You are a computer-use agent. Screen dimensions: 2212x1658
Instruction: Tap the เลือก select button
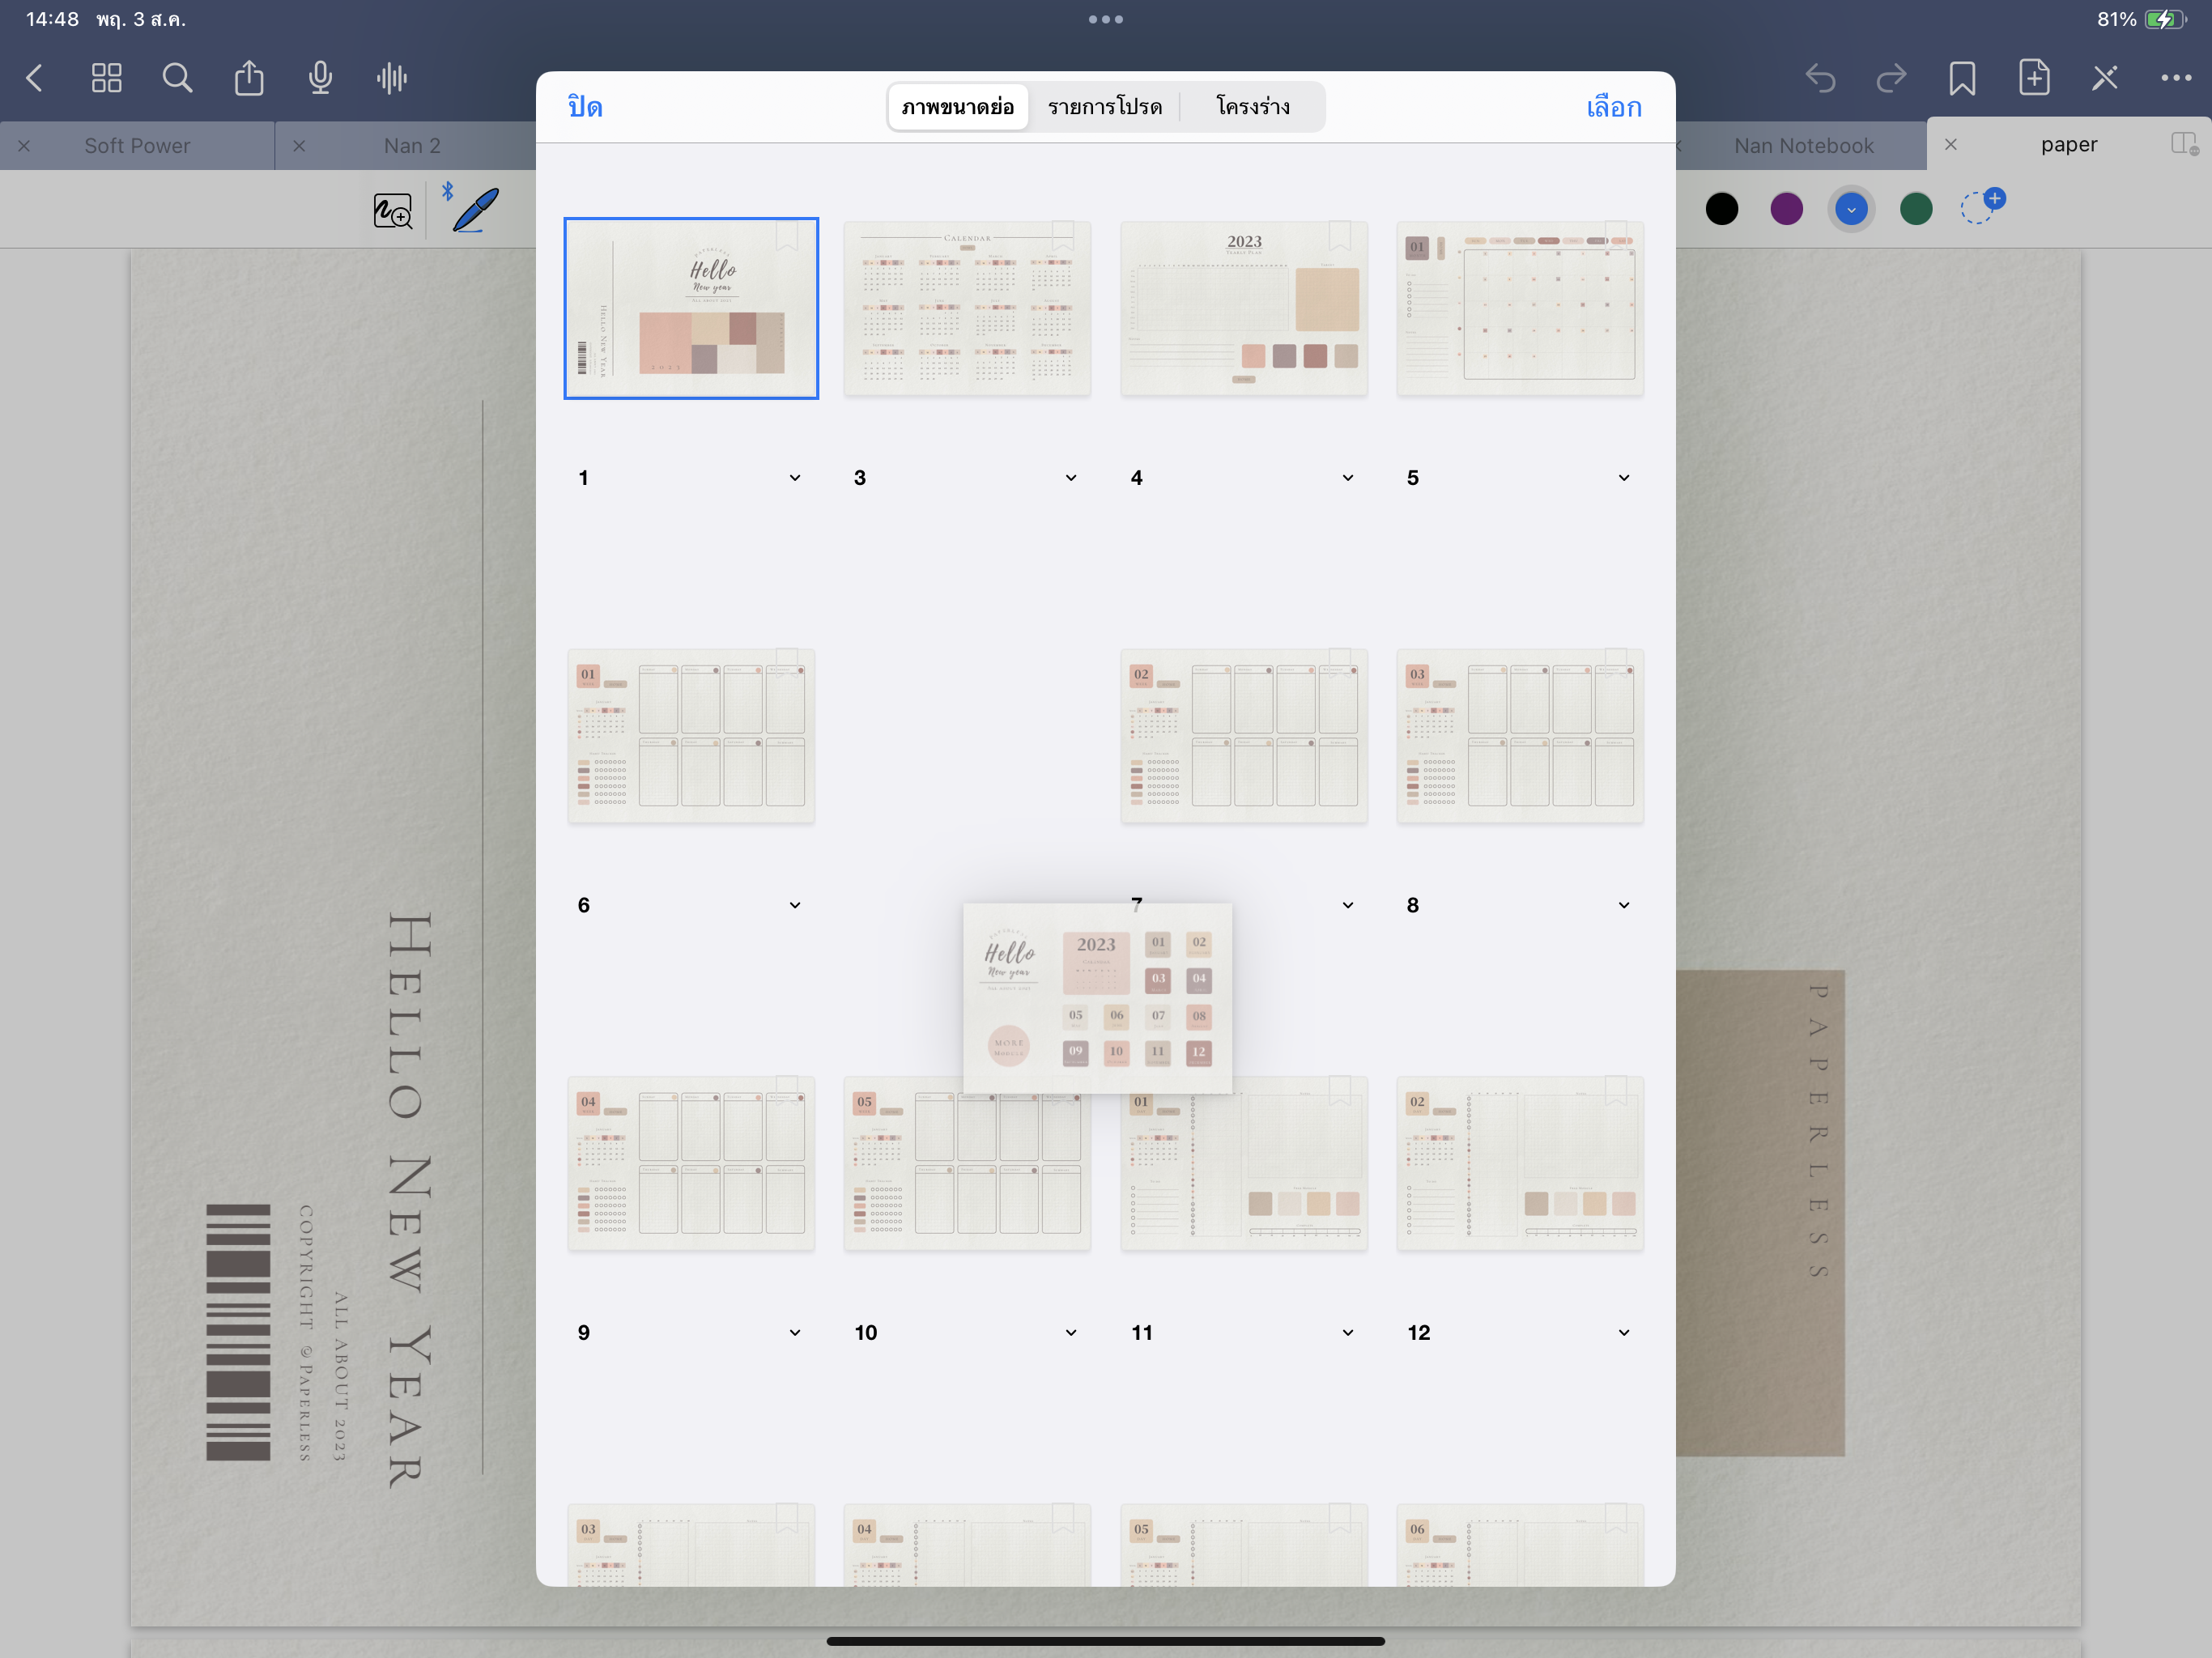(x=1613, y=107)
